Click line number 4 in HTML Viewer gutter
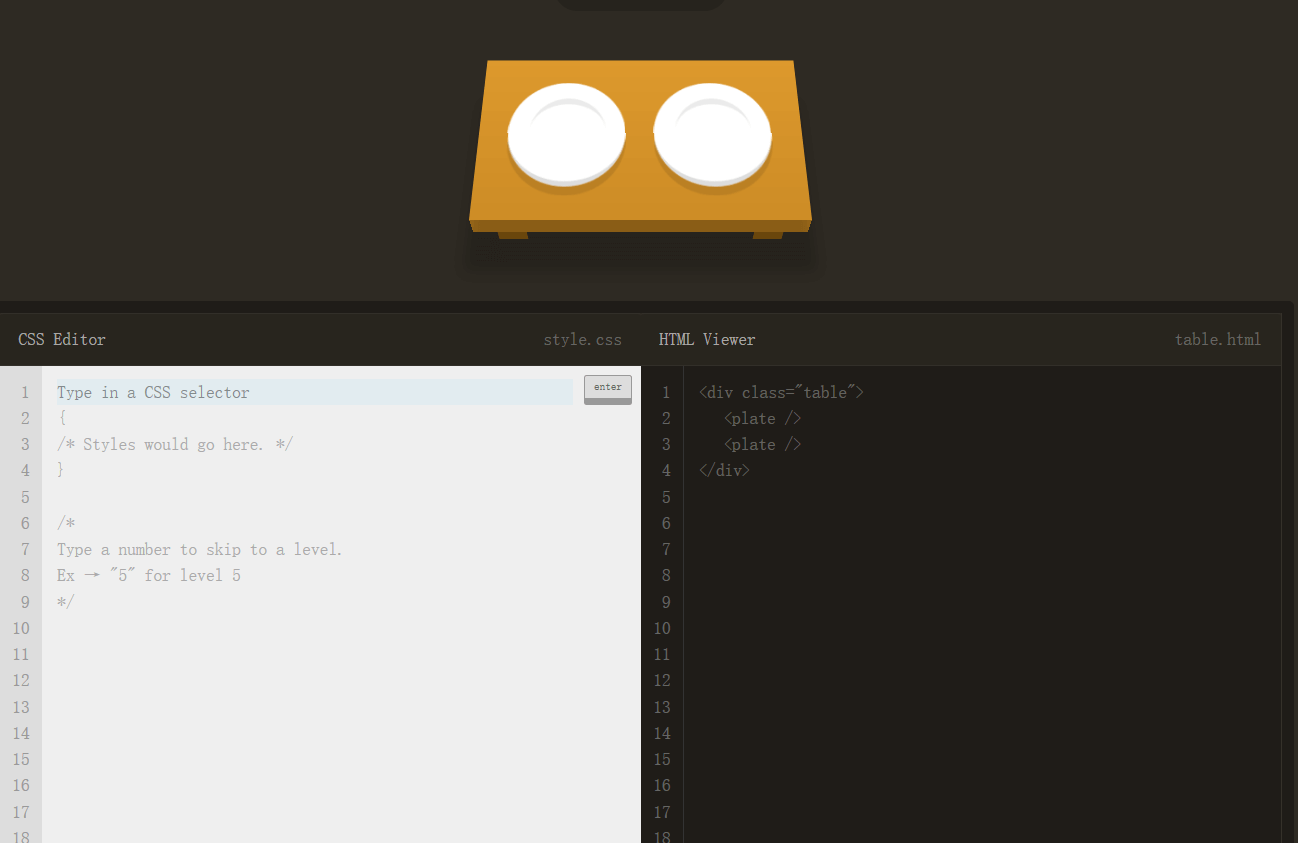Viewport: 1298px width, 843px height. coord(666,470)
